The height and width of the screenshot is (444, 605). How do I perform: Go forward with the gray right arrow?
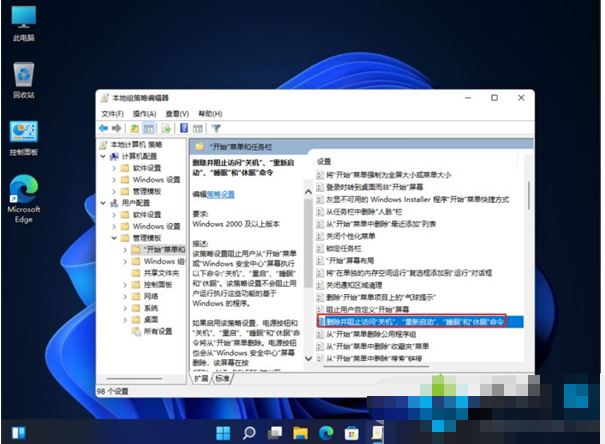(x=116, y=128)
